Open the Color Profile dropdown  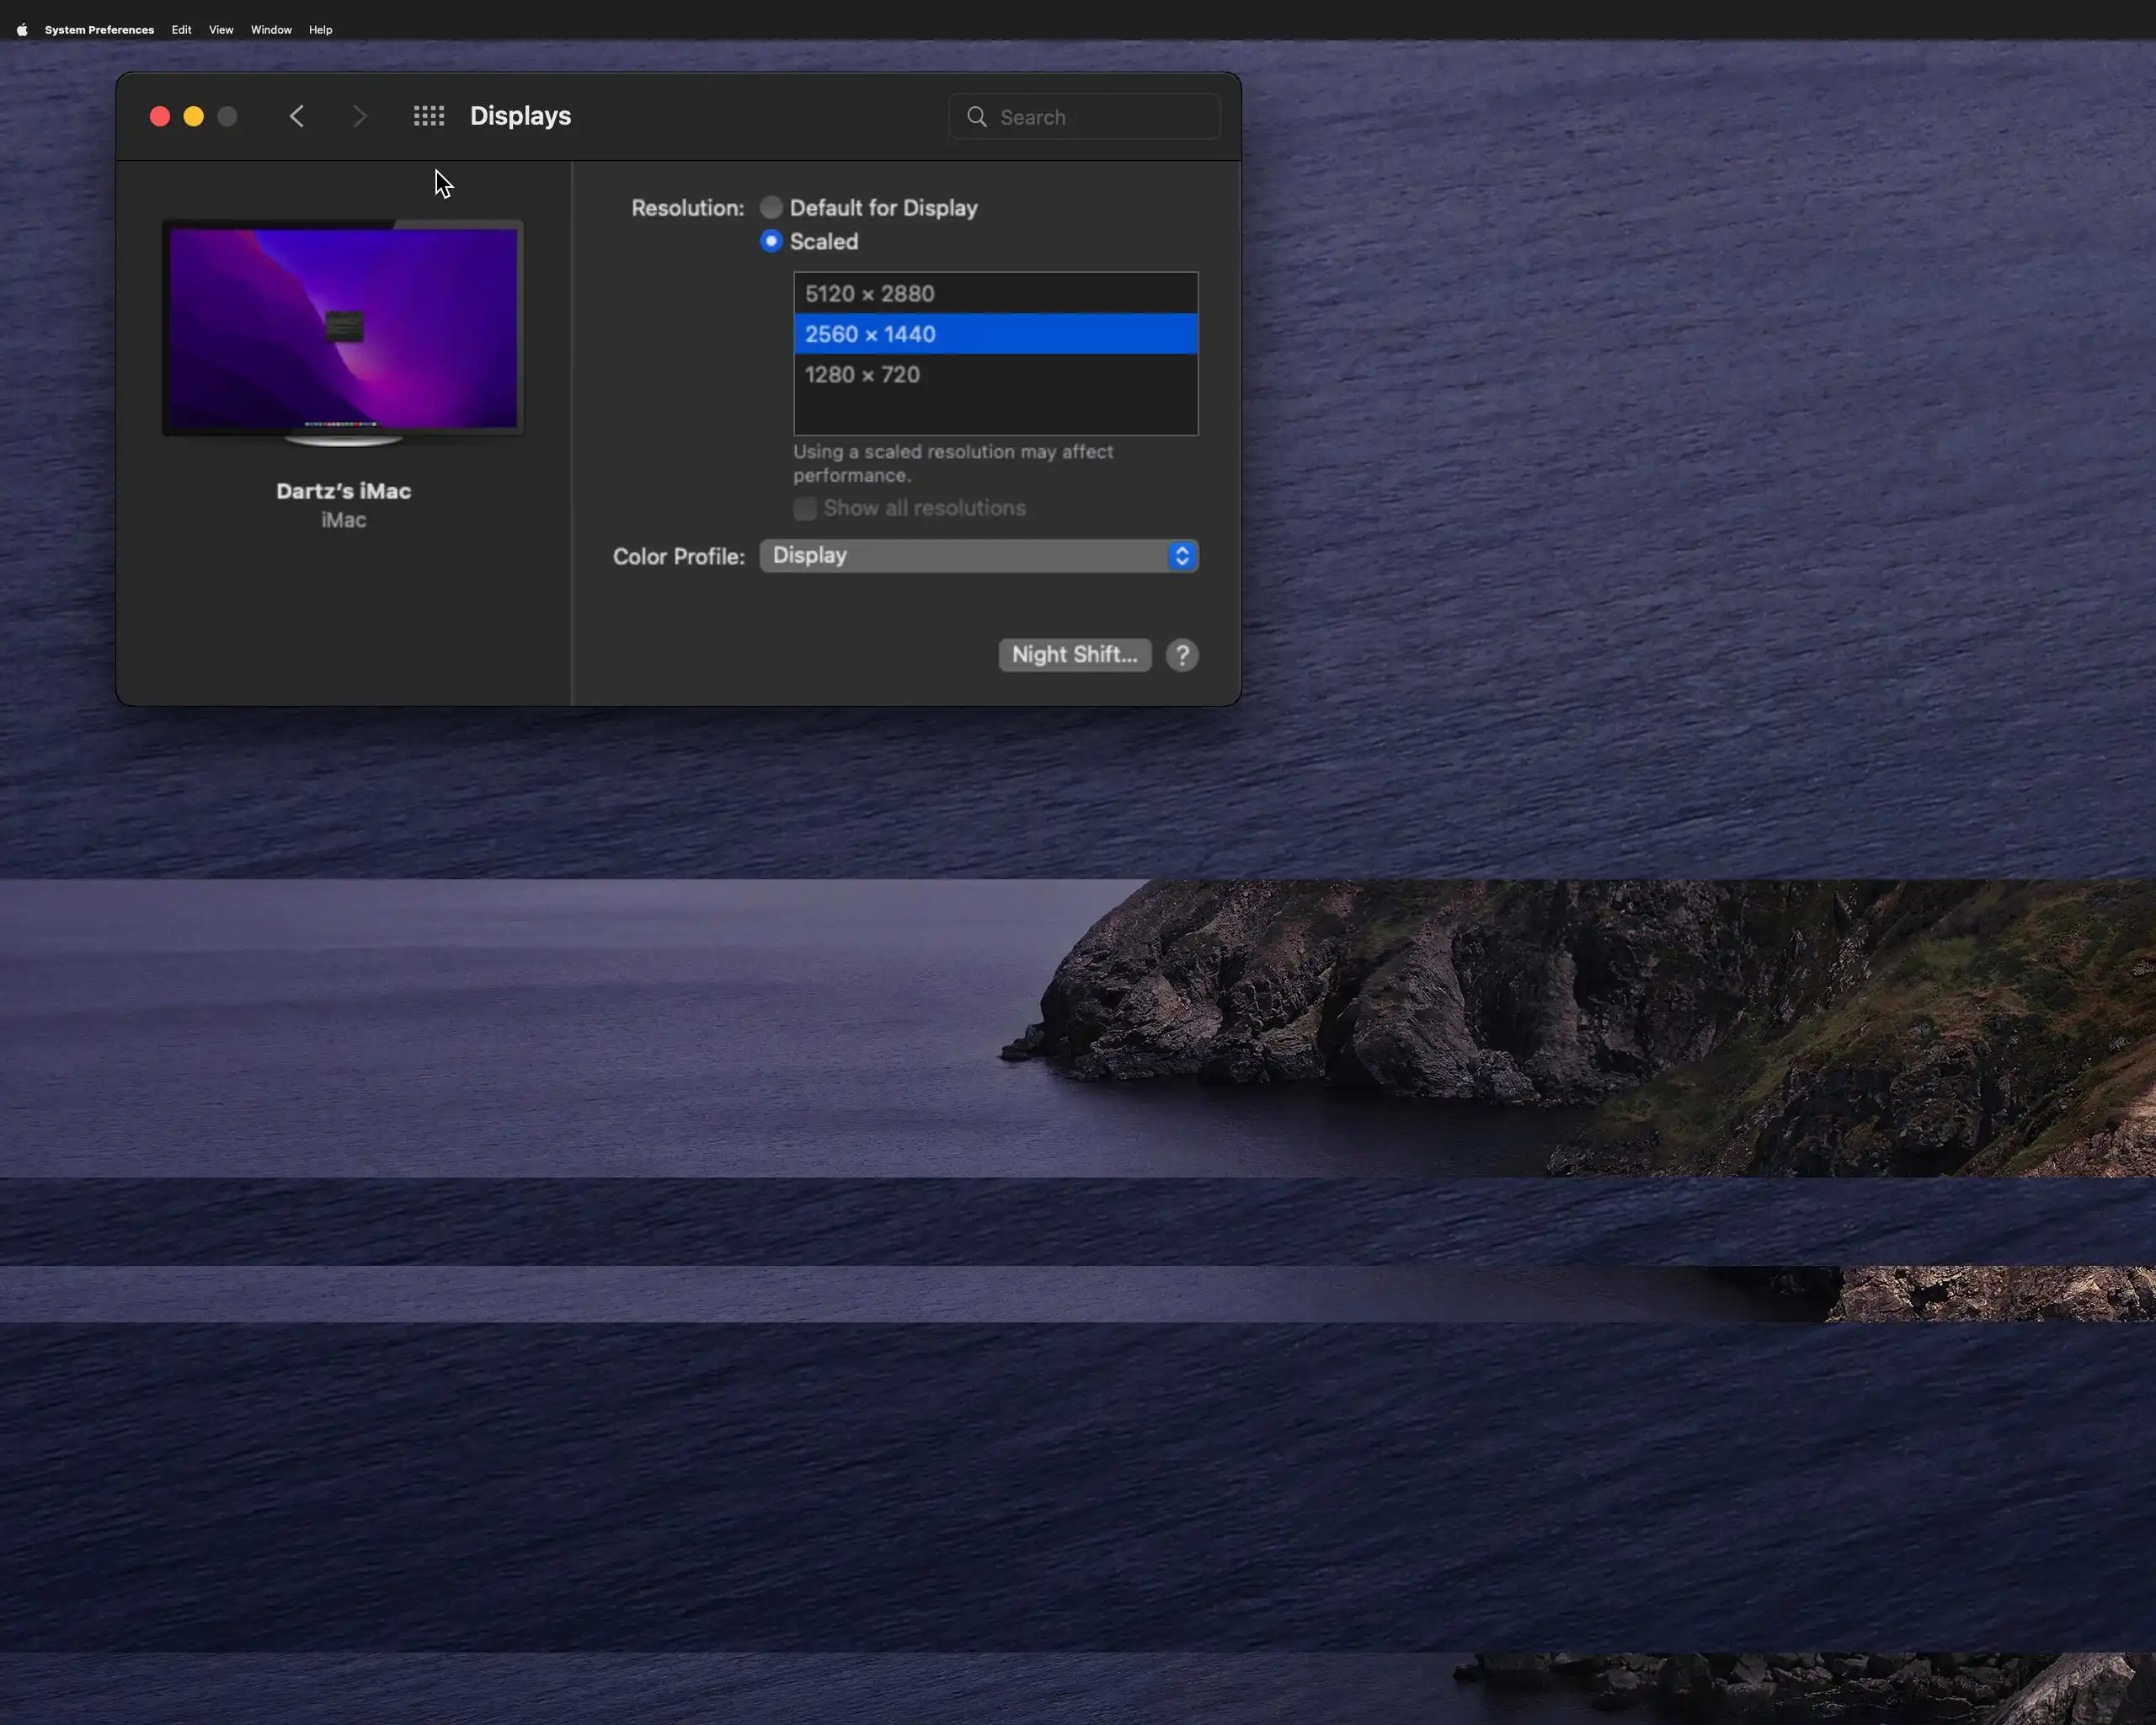tap(965, 556)
